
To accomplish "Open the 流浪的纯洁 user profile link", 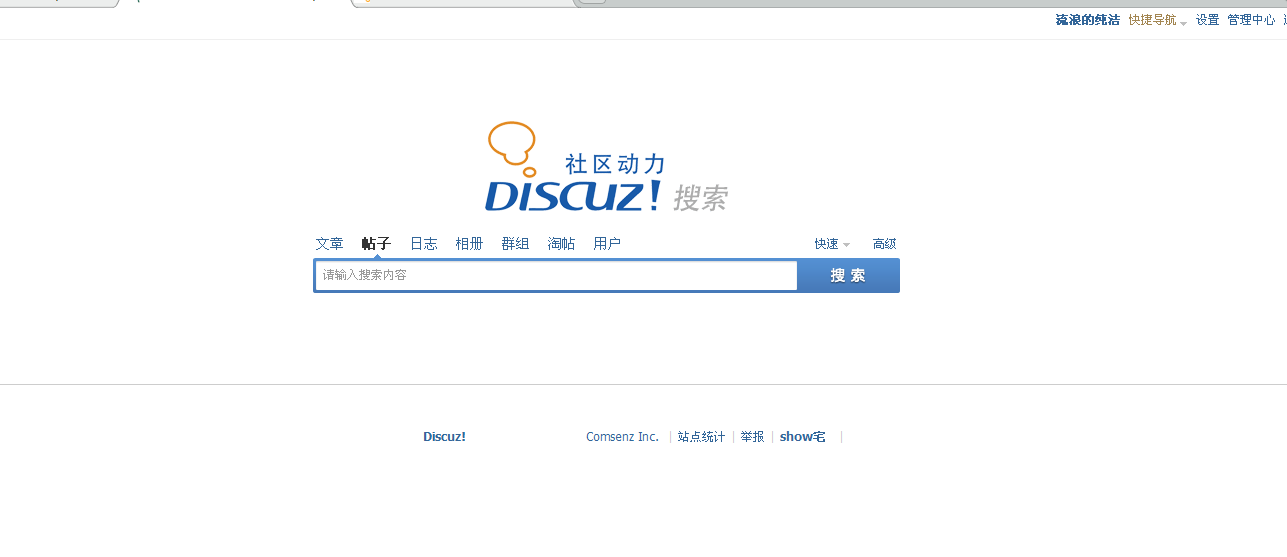I will (x=1088, y=20).
